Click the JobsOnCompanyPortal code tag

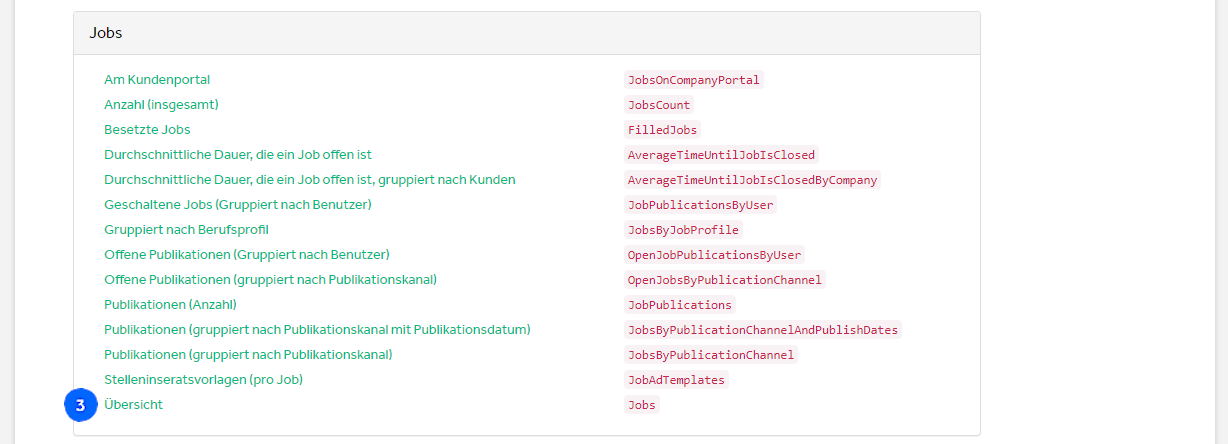[694, 80]
